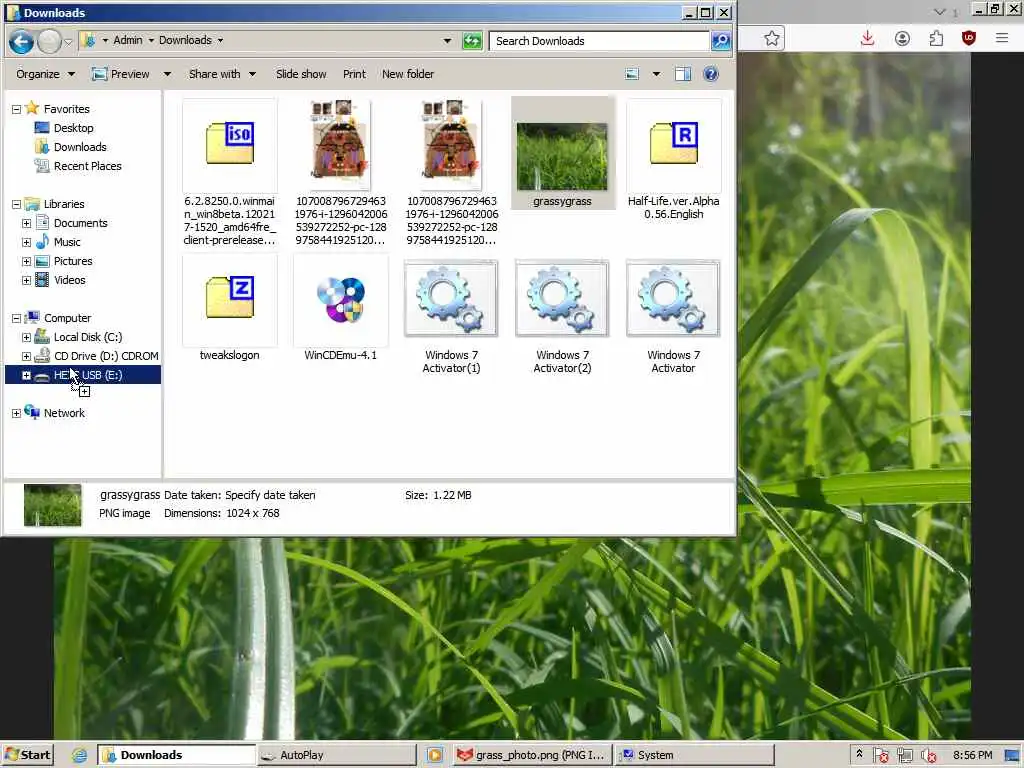Click Print in the toolbar
Image resolution: width=1024 pixels, height=768 pixels.
354,74
